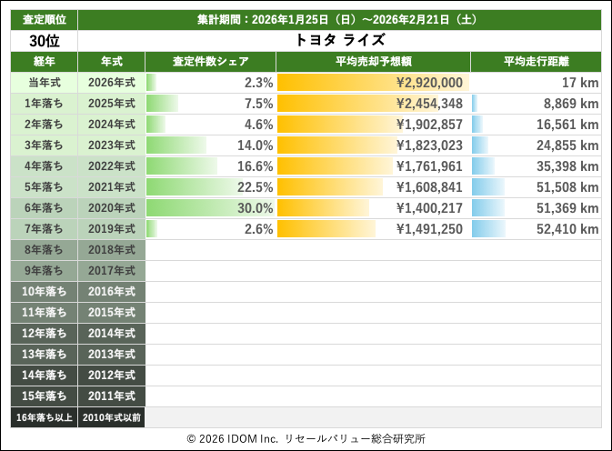Select the 2016年式 cell

pyautogui.click(x=111, y=291)
